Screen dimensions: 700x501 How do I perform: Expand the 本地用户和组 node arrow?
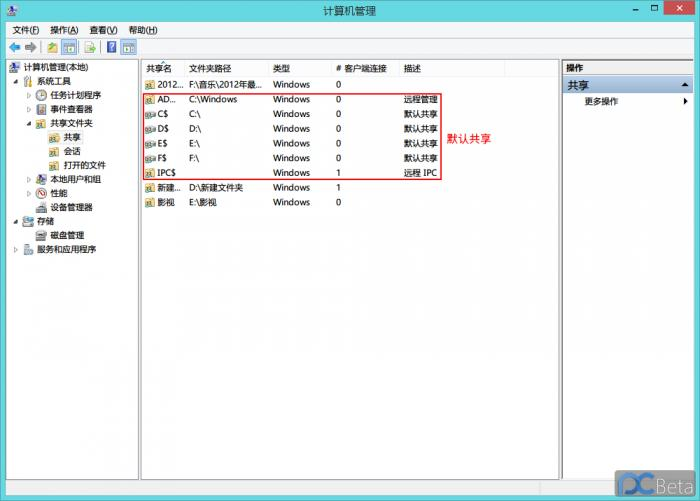click(29, 180)
